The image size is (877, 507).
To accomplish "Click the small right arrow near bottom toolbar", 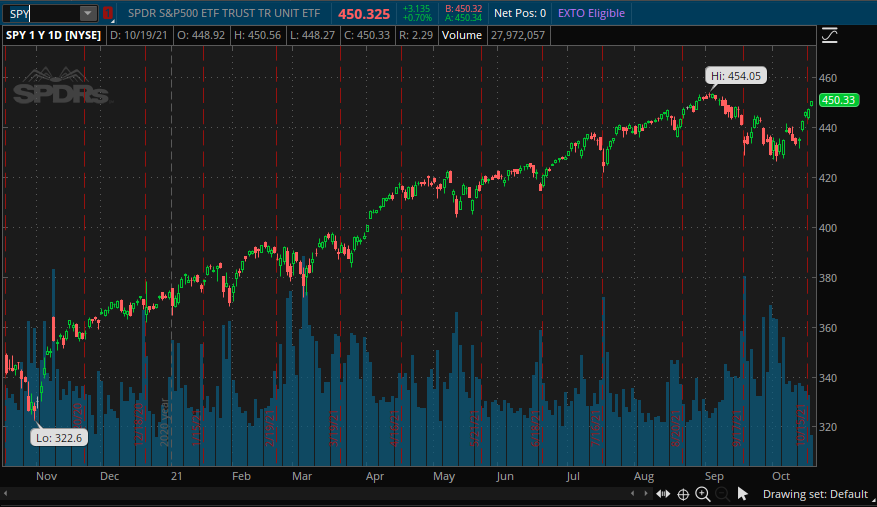I will tap(646, 494).
